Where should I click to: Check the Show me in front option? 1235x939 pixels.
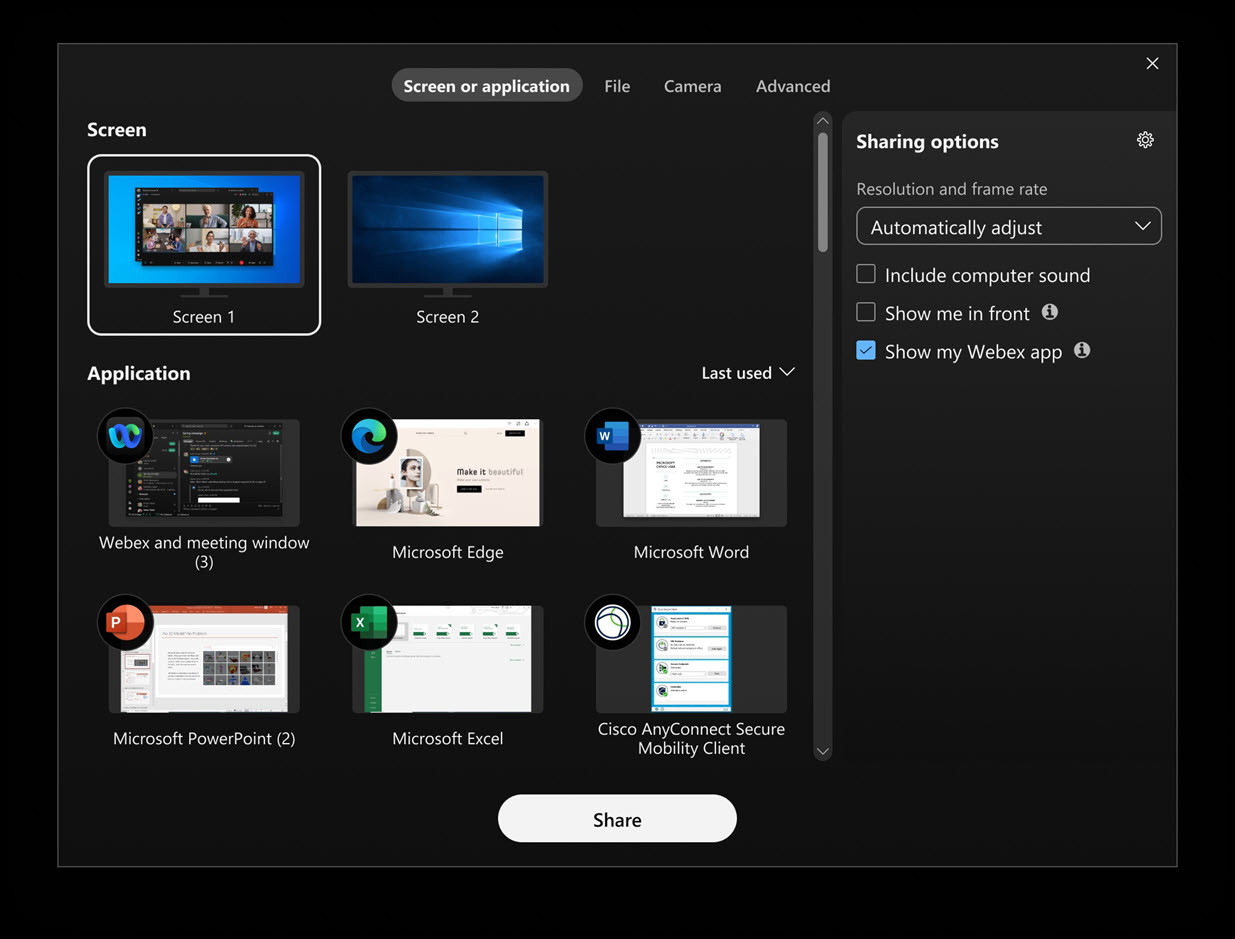[x=866, y=312]
